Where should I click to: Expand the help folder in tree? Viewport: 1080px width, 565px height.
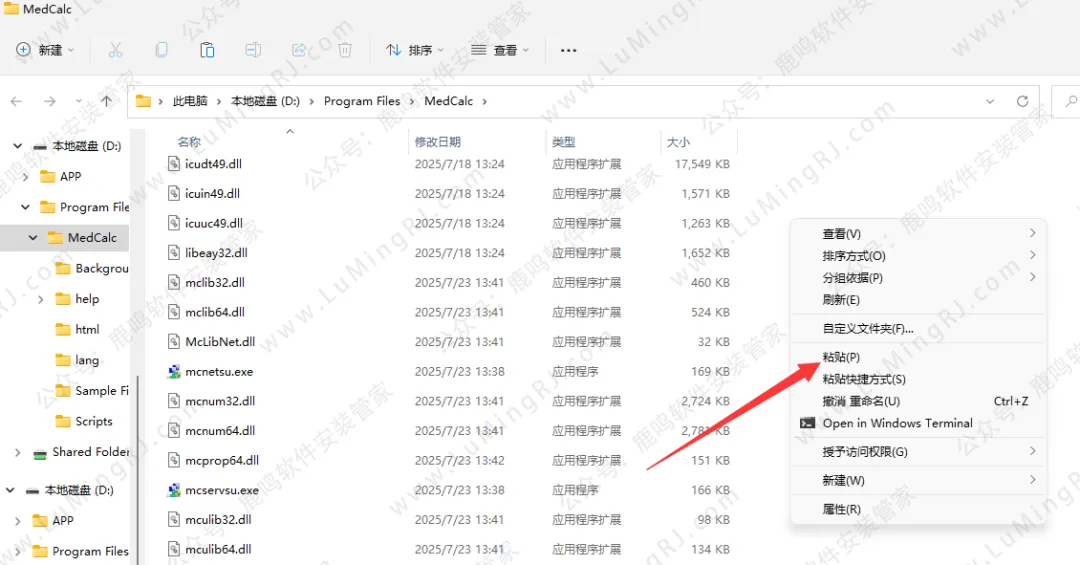[x=41, y=299]
